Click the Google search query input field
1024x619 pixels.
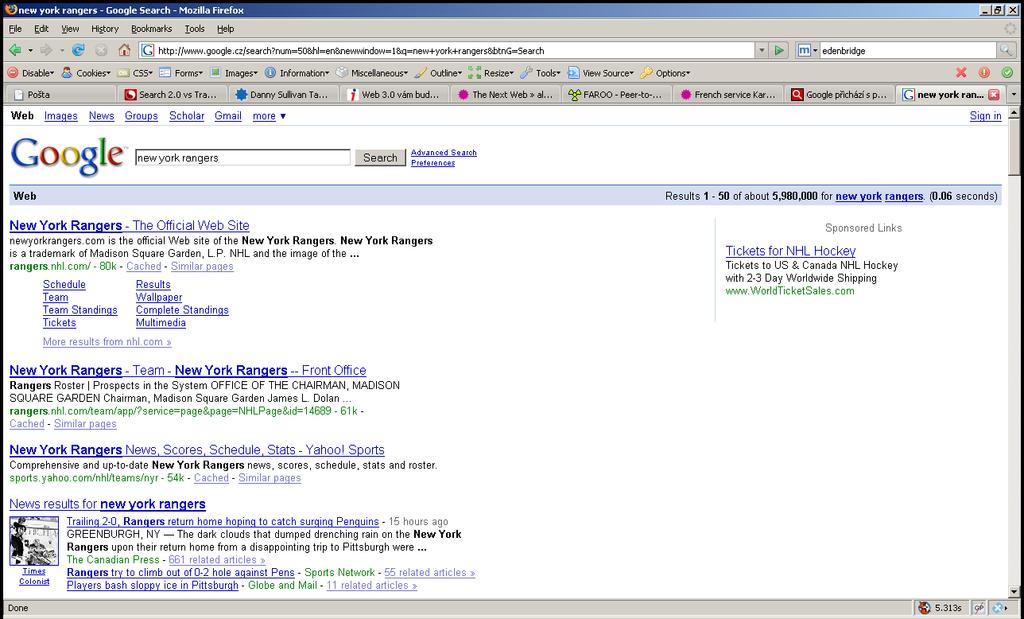coord(243,157)
